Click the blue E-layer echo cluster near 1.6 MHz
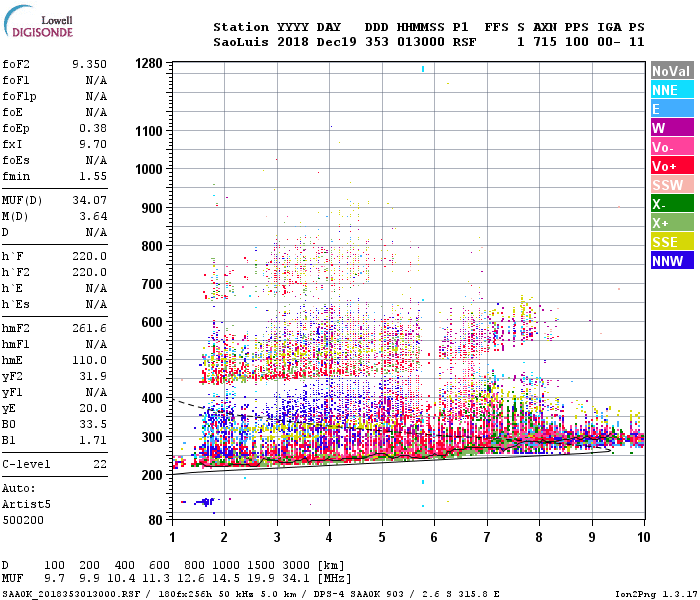This screenshot has width=700, height=600. click(204, 502)
